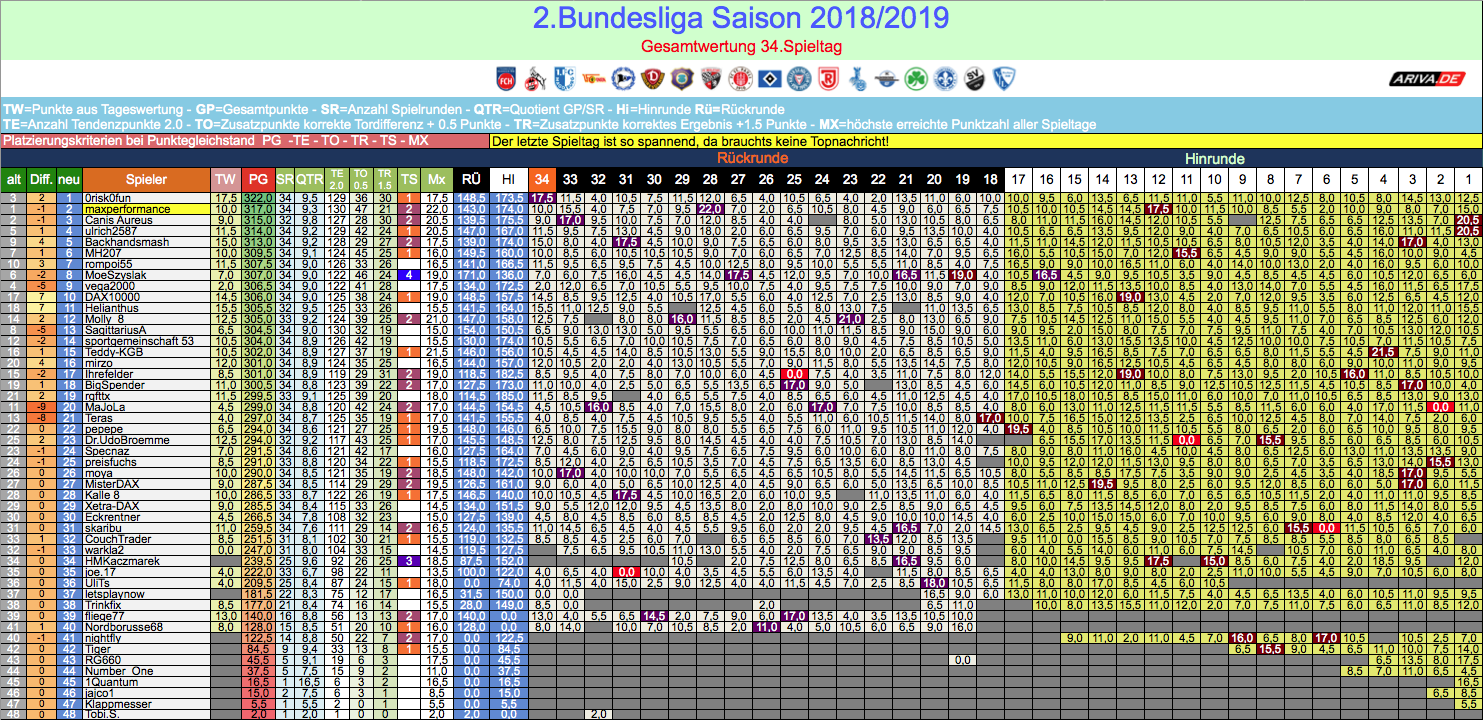Screen dimensions: 1483x720
Task: Select player 'BigSpender'
Action: point(145,385)
